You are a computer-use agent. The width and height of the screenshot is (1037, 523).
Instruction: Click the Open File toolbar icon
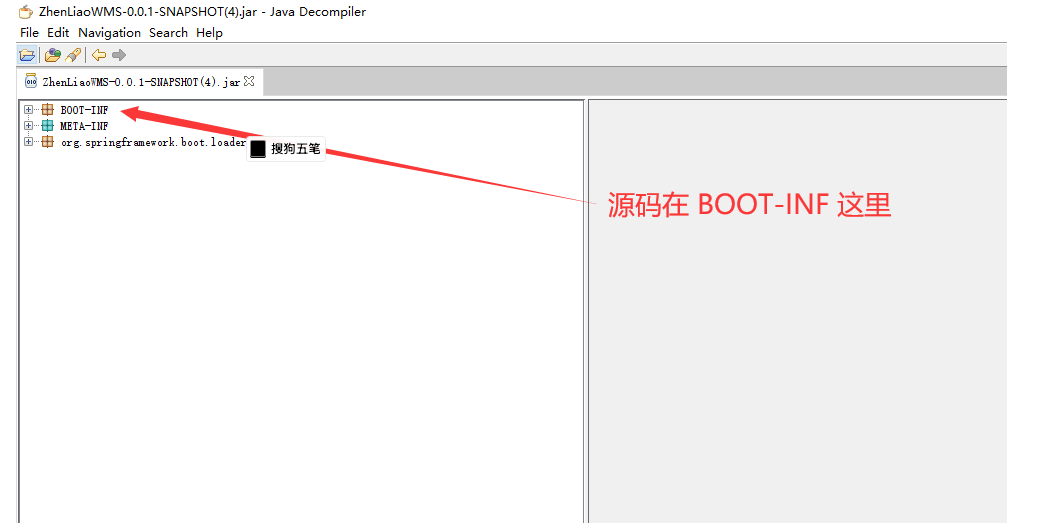tap(27, 55)
